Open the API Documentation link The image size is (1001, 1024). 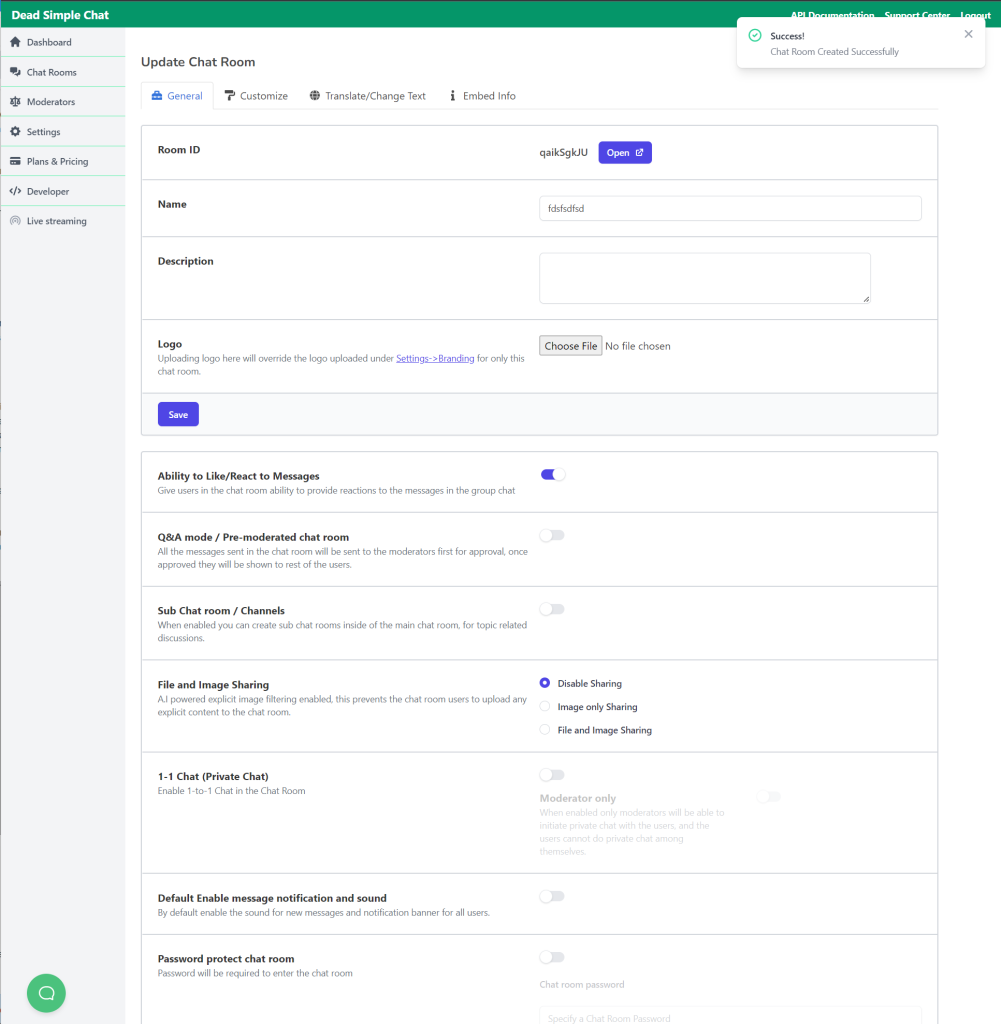(x=833, y=15)
